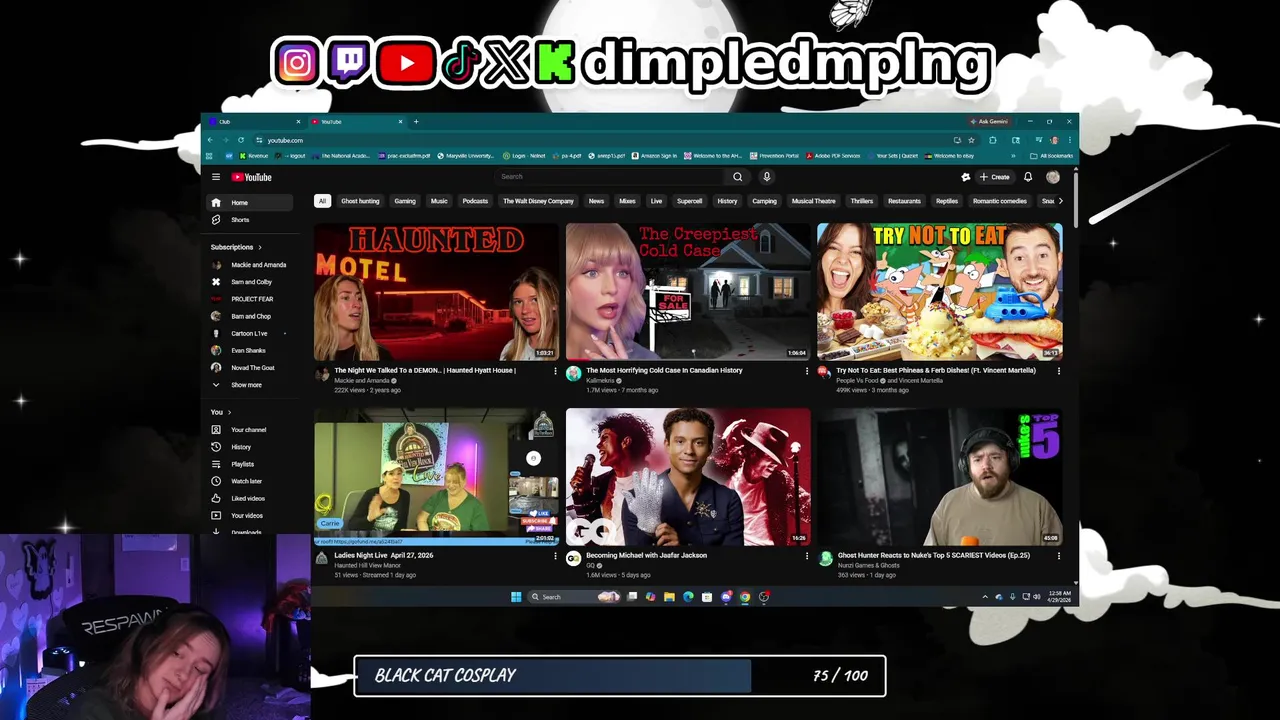The height and width of the screenshot is (720, 1280).
Task: Click inside the YouTube search field
Action: coord(612,177)
